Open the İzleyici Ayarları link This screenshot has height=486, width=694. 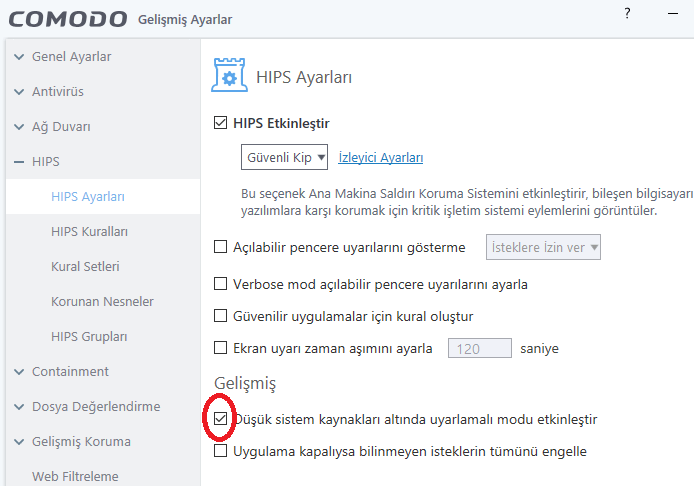pyautogui.click(x=381, y=158)
